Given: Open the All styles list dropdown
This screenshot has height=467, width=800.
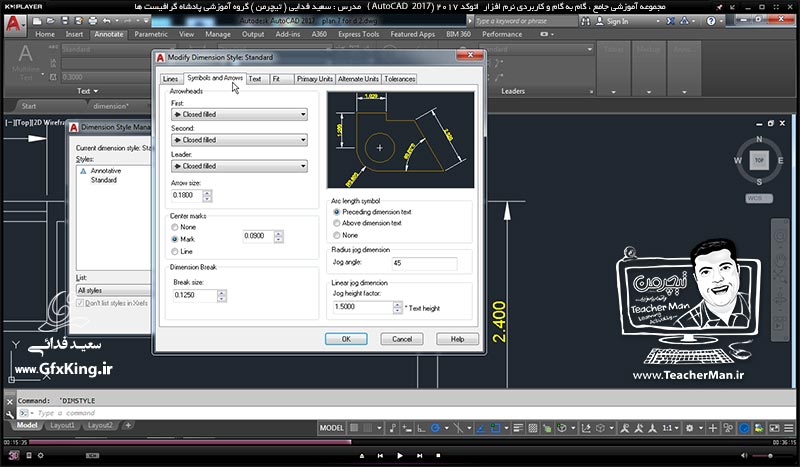Looking at the screenshot, I should (113, 290).
